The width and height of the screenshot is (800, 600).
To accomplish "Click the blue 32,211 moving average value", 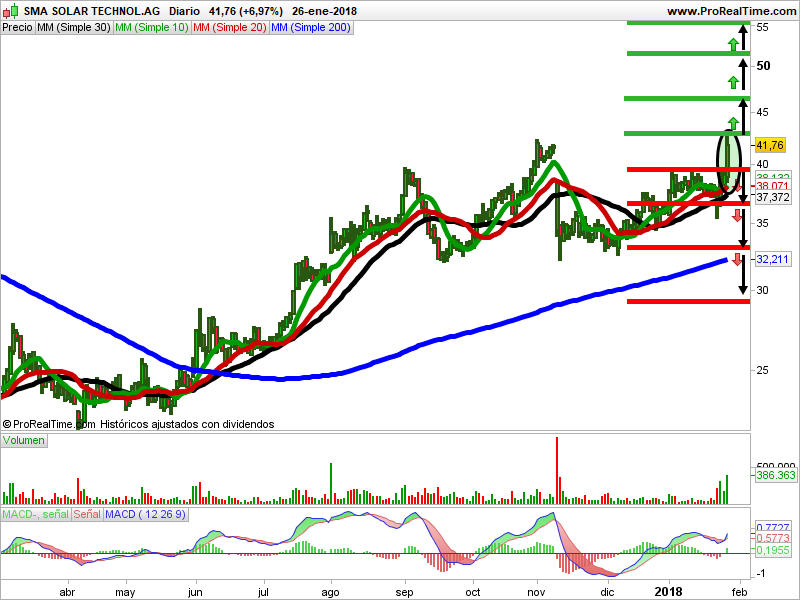I will click(772, 259).
